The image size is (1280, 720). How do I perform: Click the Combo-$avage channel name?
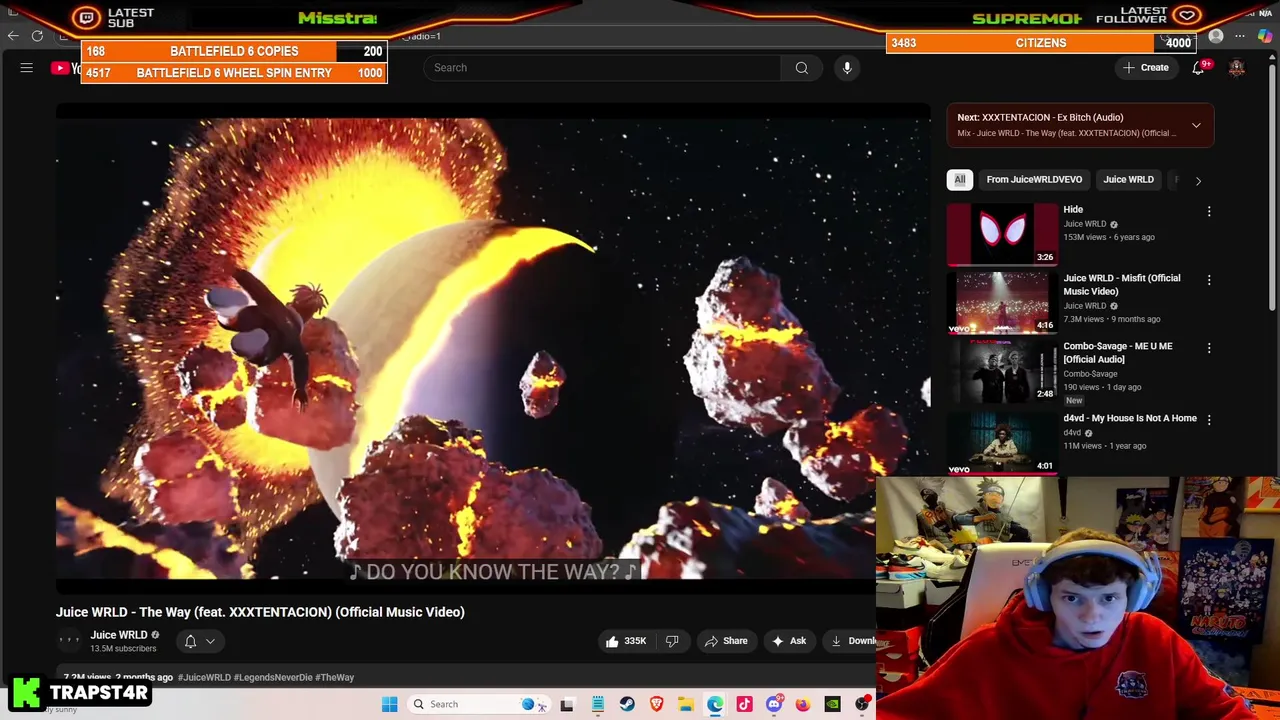(x=1090, y=374)
